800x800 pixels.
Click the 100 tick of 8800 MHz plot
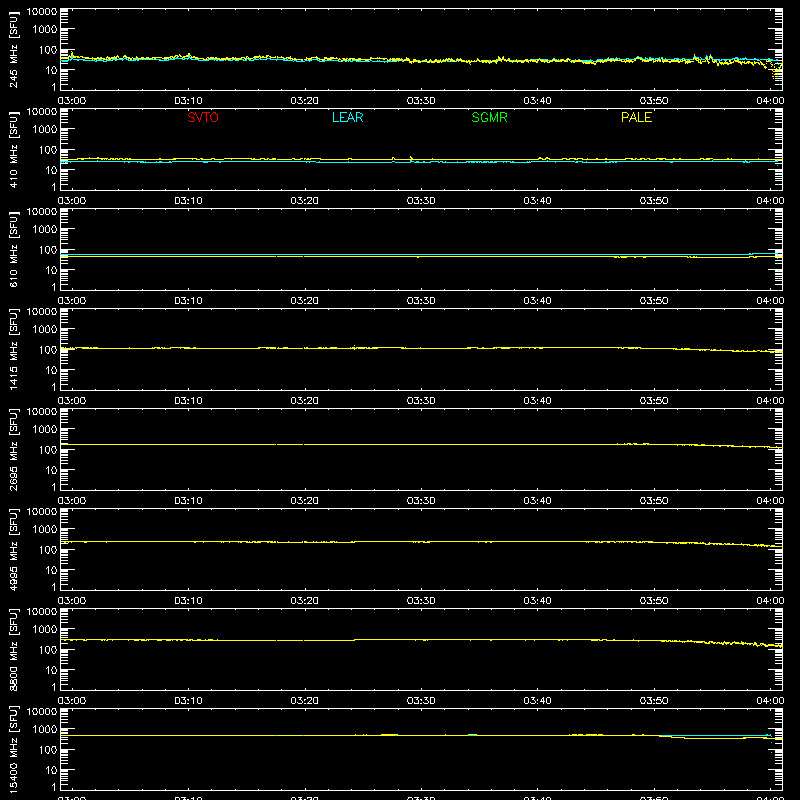tap(48, 650)
